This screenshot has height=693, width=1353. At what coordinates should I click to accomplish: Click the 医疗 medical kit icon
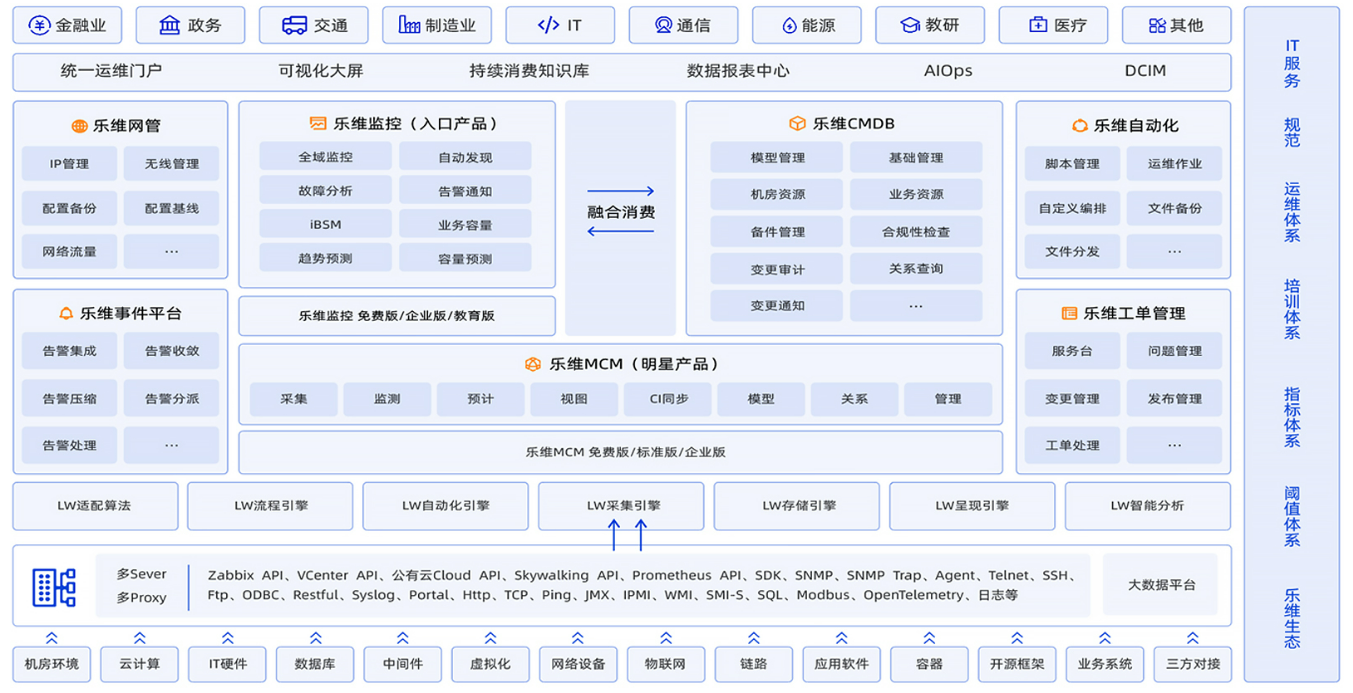(1038, 25)
